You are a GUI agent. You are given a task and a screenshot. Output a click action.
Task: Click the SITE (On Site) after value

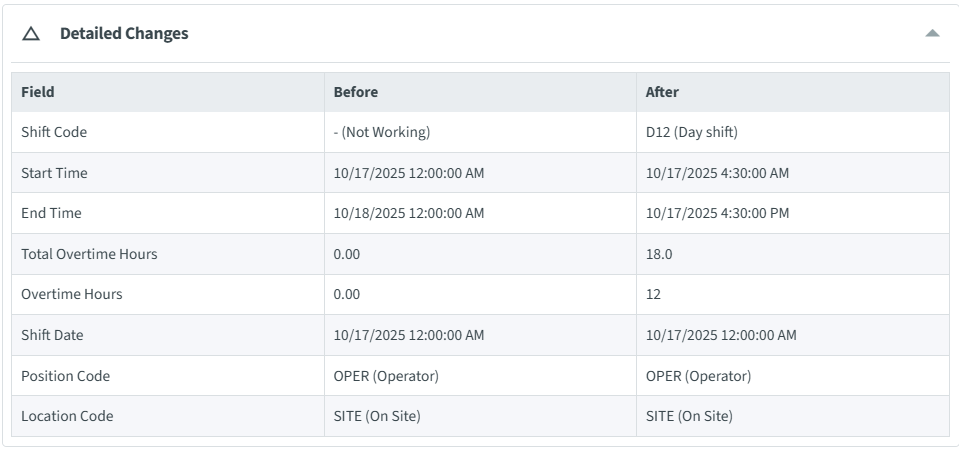[x=689, y=416]
